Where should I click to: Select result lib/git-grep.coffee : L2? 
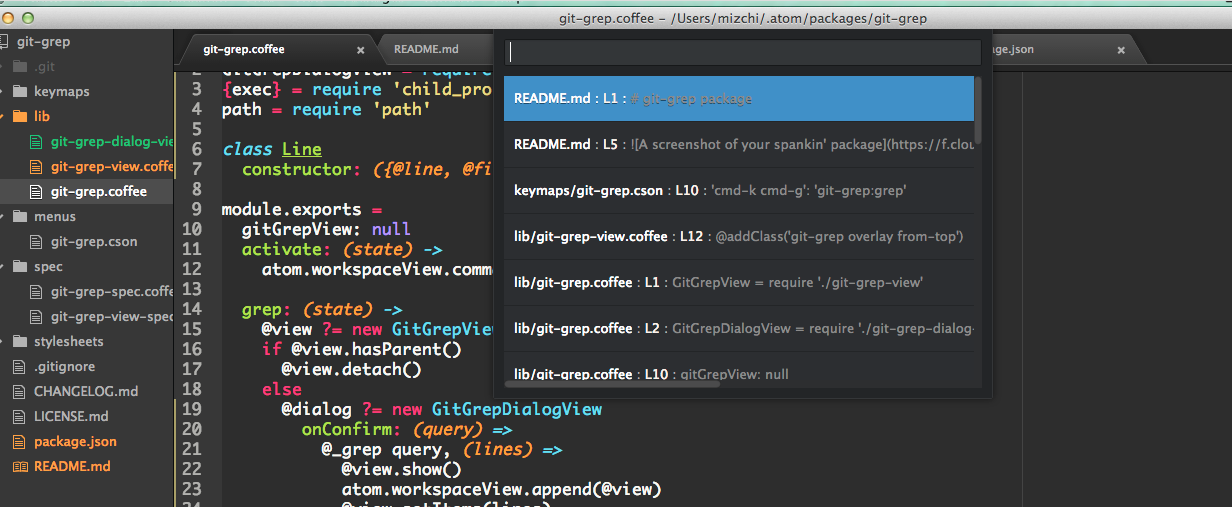[738, 329]
